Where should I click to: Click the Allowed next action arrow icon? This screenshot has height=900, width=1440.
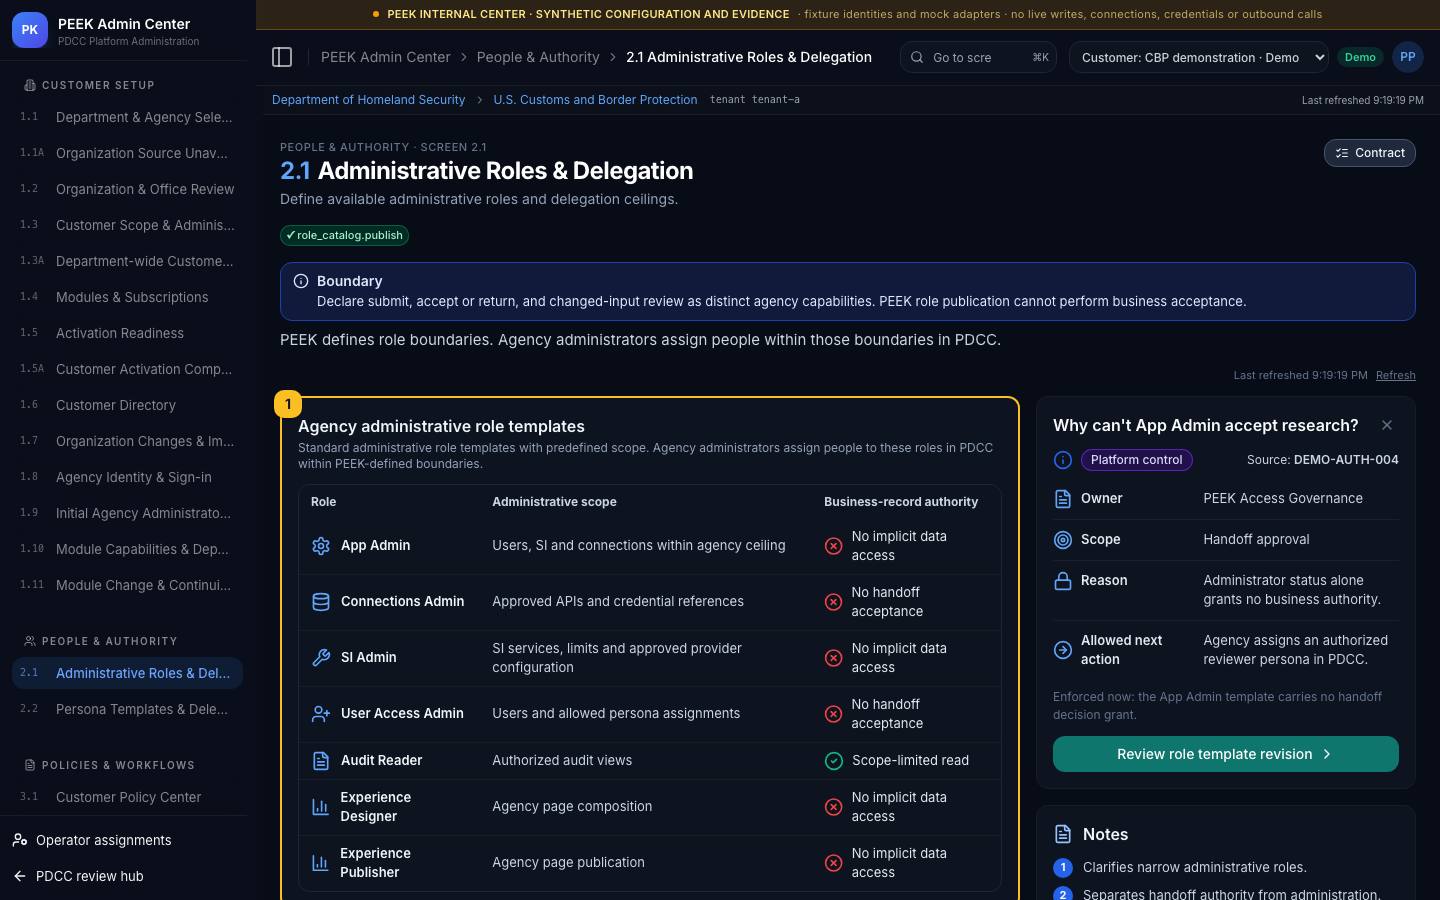(1063, 650)
